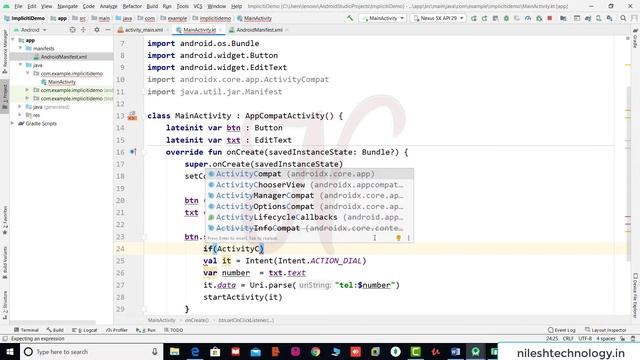This screenshot has width=640, height=360.
Task: Click the lightbulb icon in completion popup
Action: click(x=398, y=238)
